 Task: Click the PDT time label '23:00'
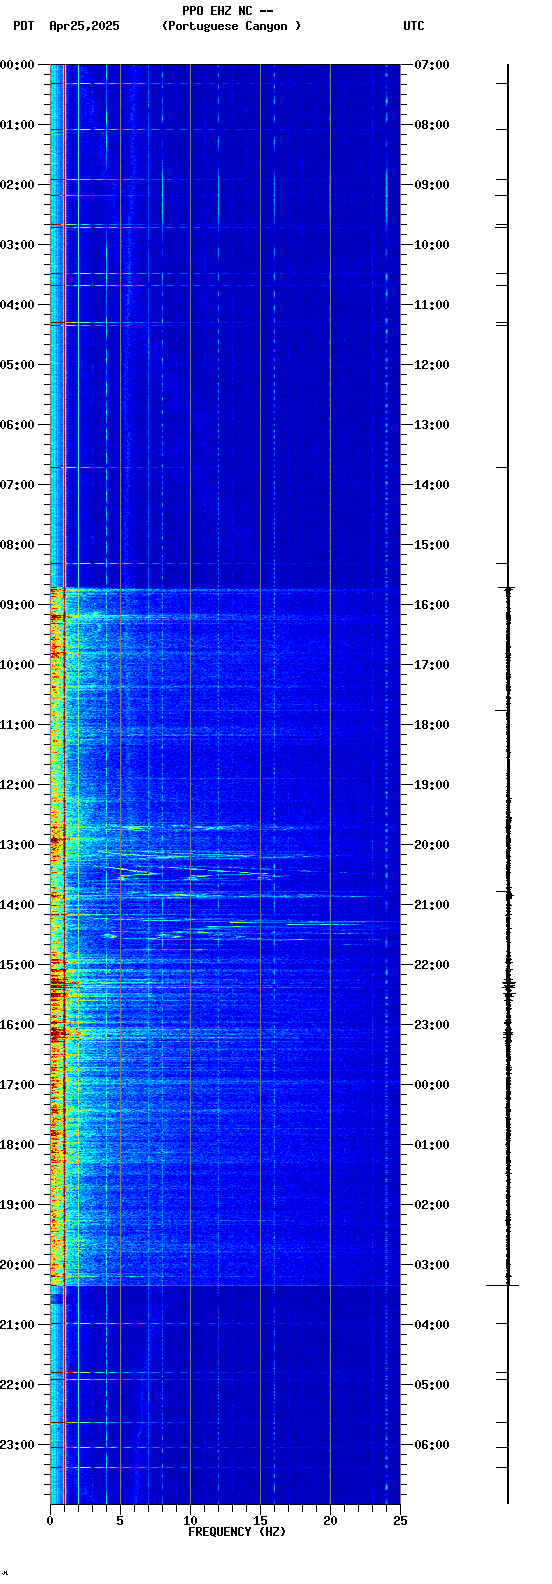[x=17, y=1445]
